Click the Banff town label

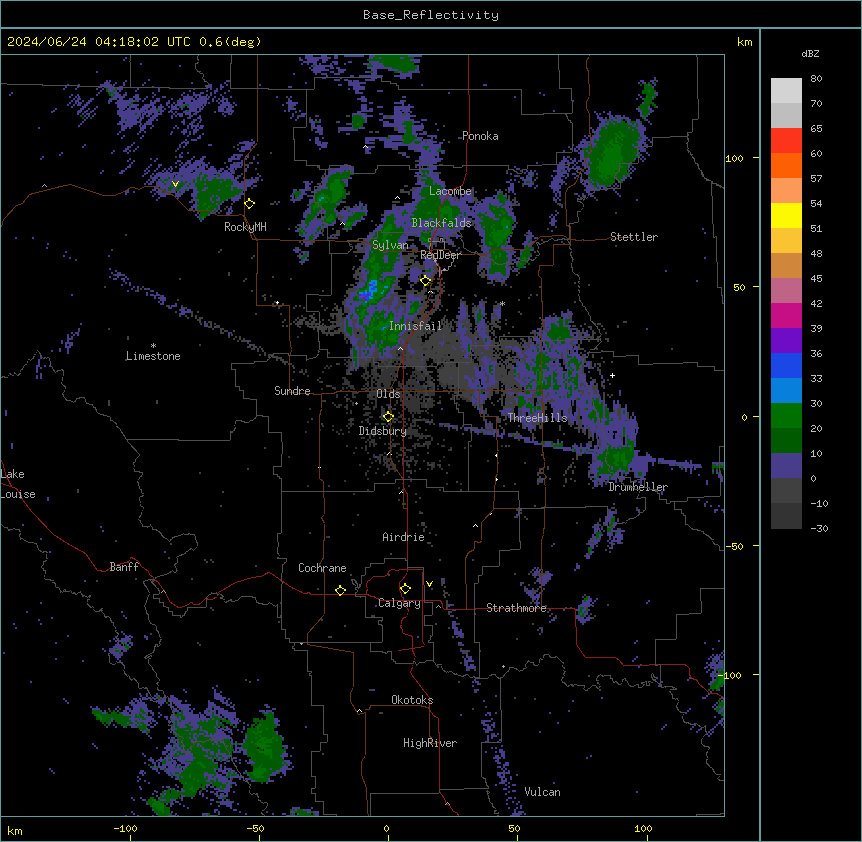pyautogui.click(x=124, y=567)
